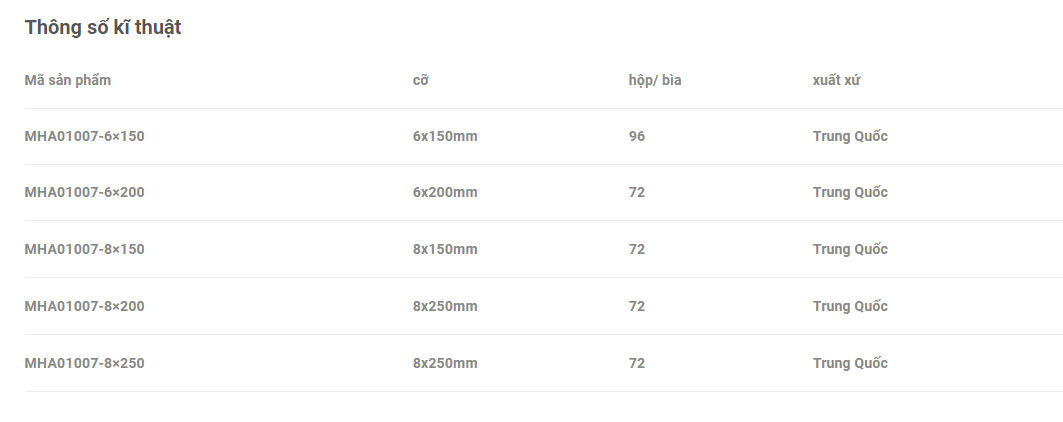Click quantity 72 in the 8x150mm row
The width and height of the screenshot is (1063, 422).
tap(637, 250)
